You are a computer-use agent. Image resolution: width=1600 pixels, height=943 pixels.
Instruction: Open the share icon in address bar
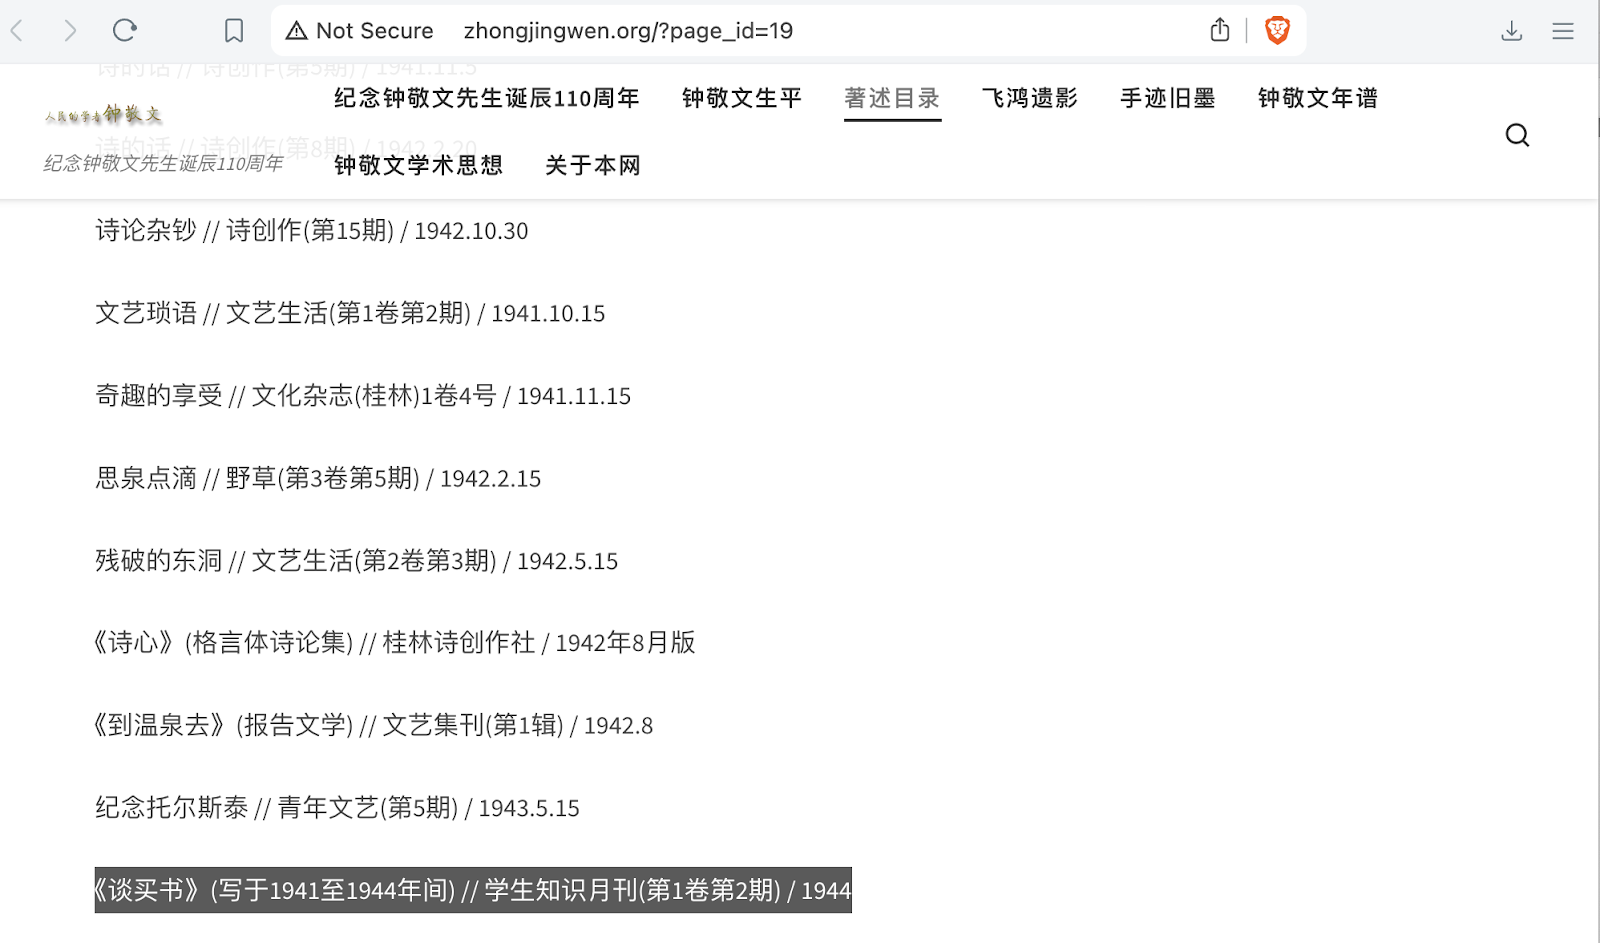click(x=1219, y=31)
